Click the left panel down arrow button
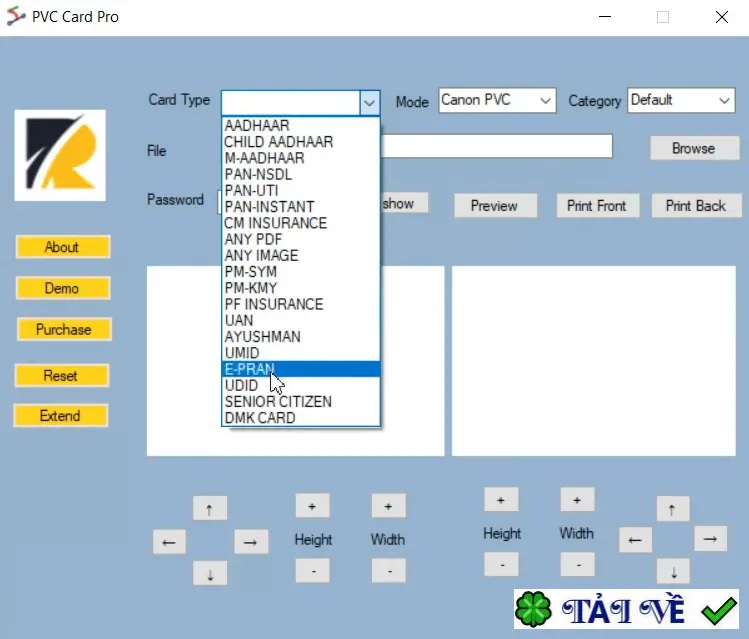The image size is (749, 639). tap(210, 574)
